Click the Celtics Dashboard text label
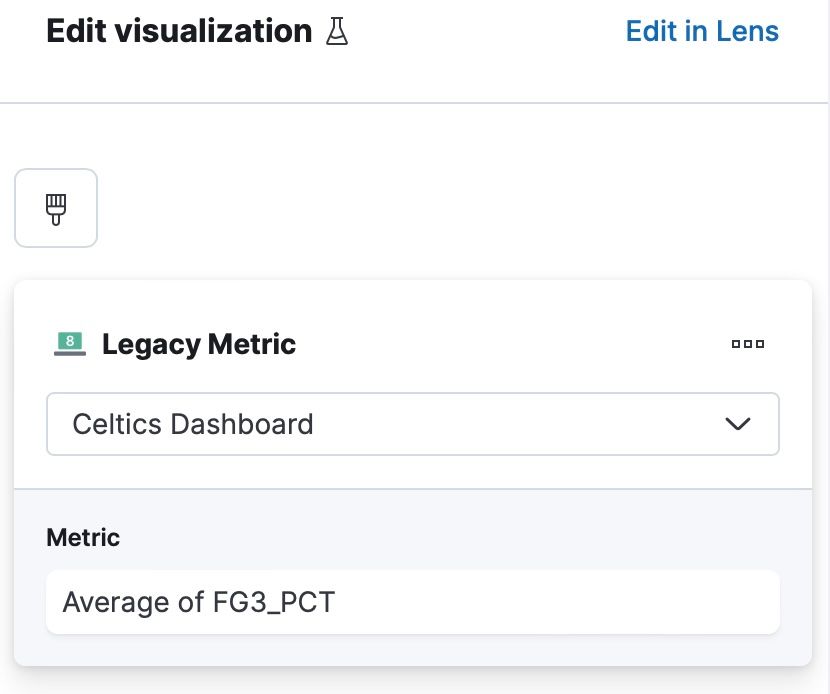830x694 pixels. [x=193, y=424]
